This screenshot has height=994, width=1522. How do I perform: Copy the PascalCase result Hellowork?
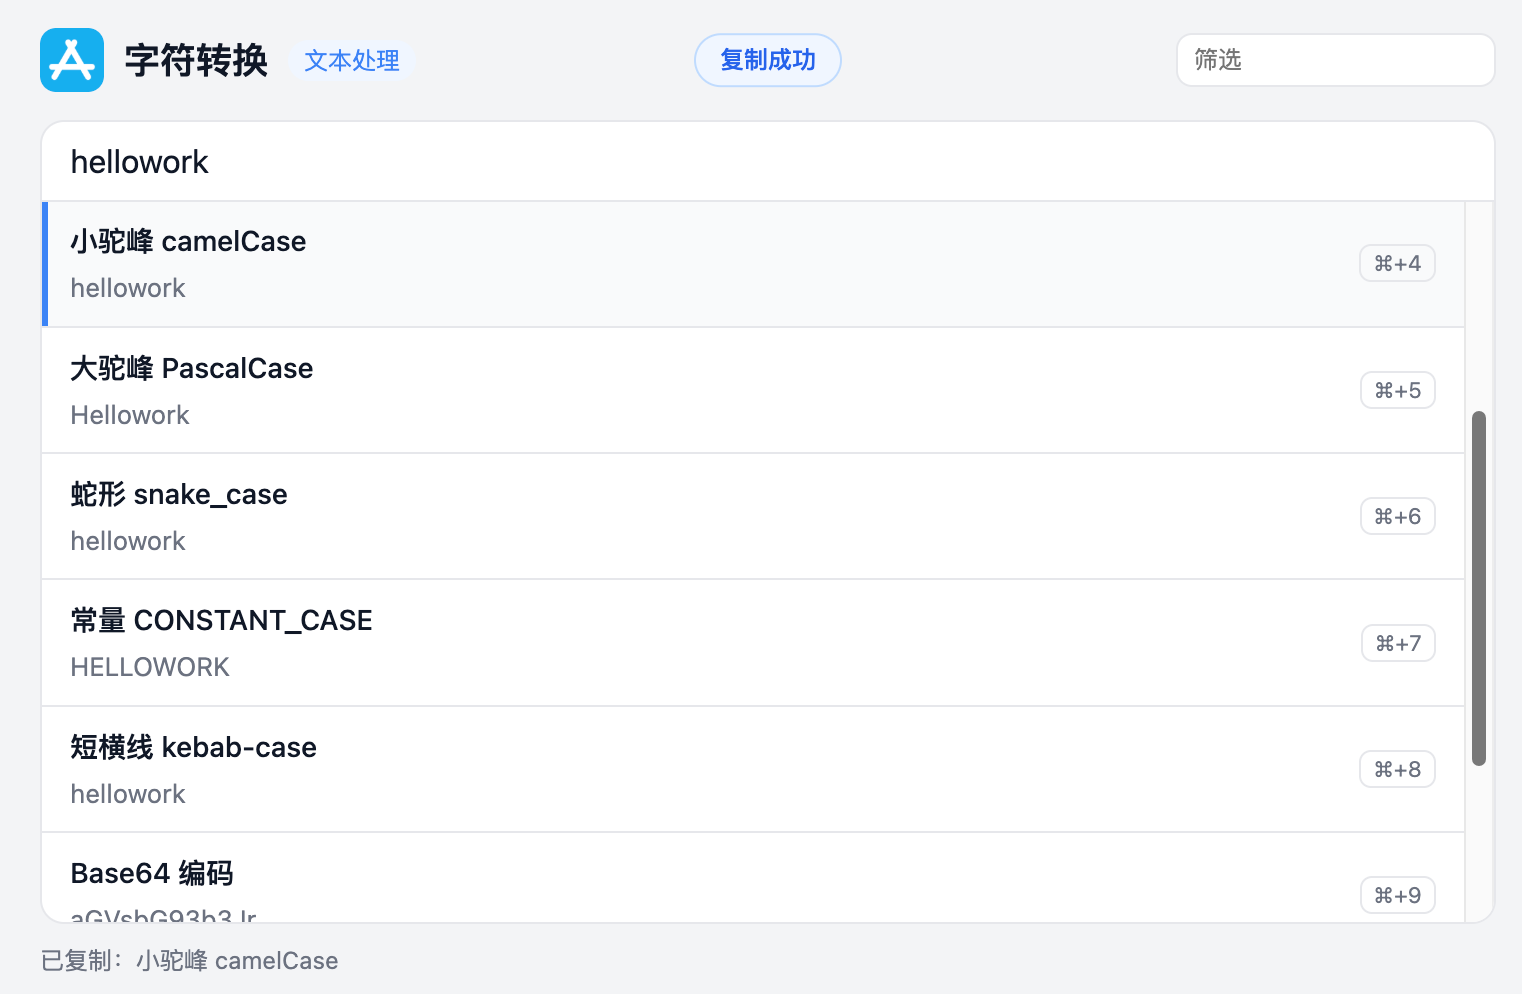tap(130, 415)
